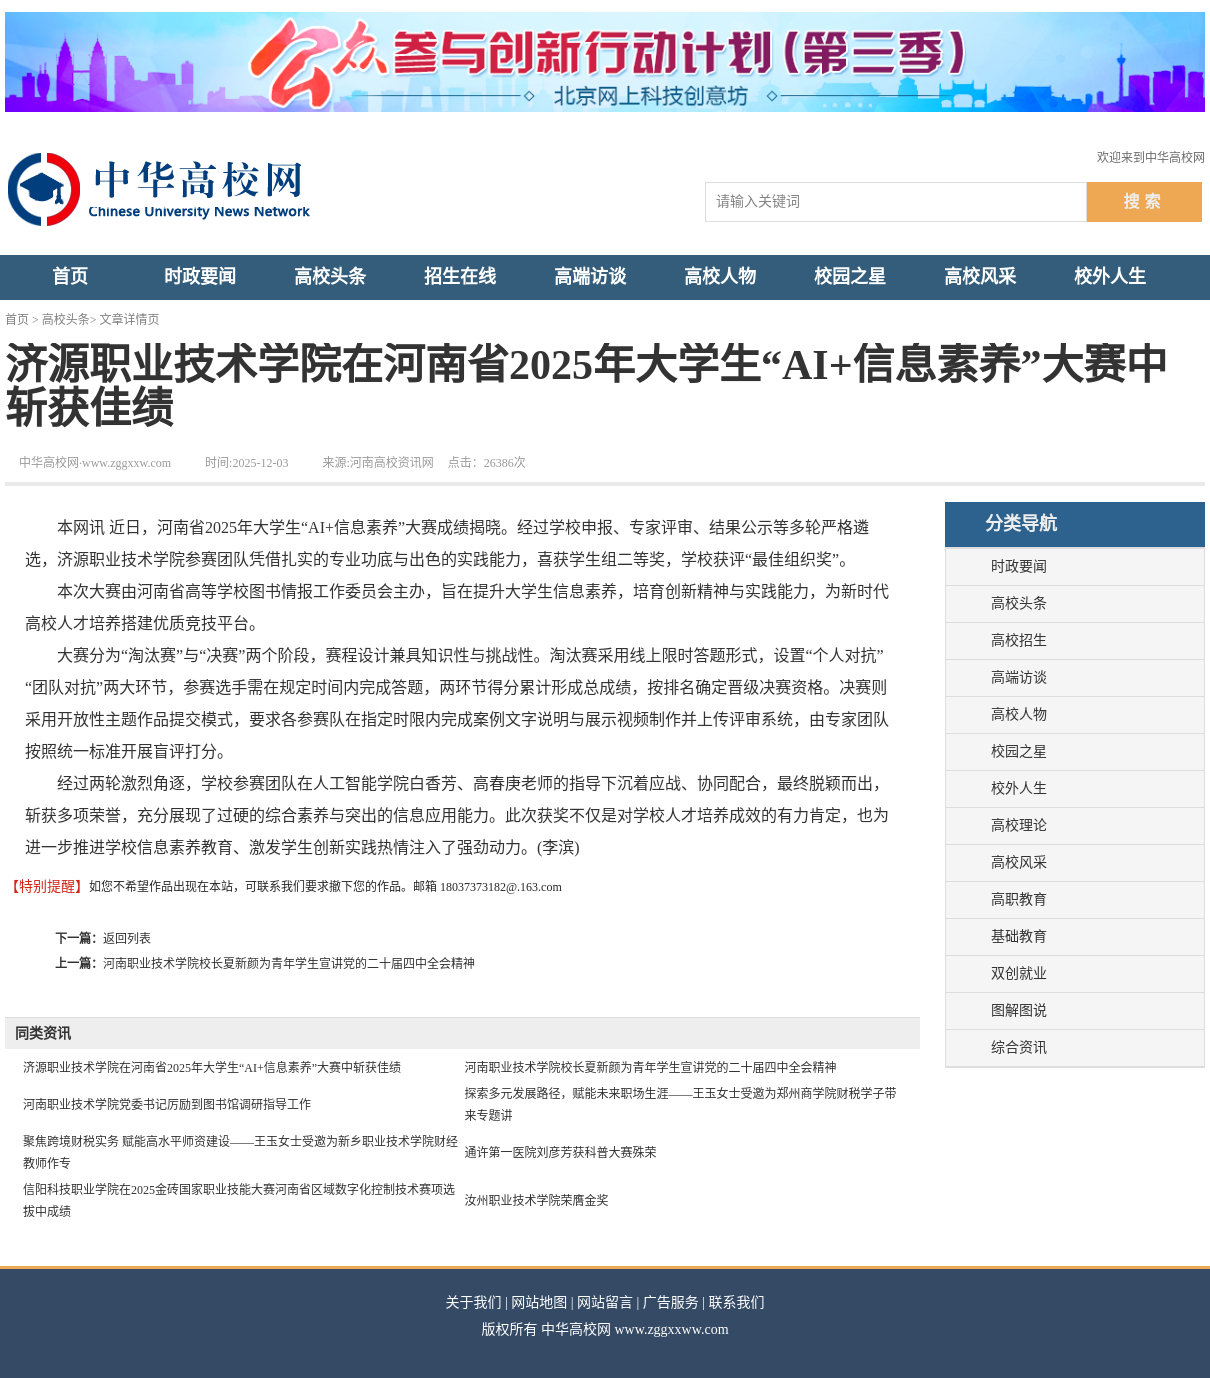Select 高校招生 in category sidebar
This screenshot has width=1210, height=1378.
(x=1019, y=641)
